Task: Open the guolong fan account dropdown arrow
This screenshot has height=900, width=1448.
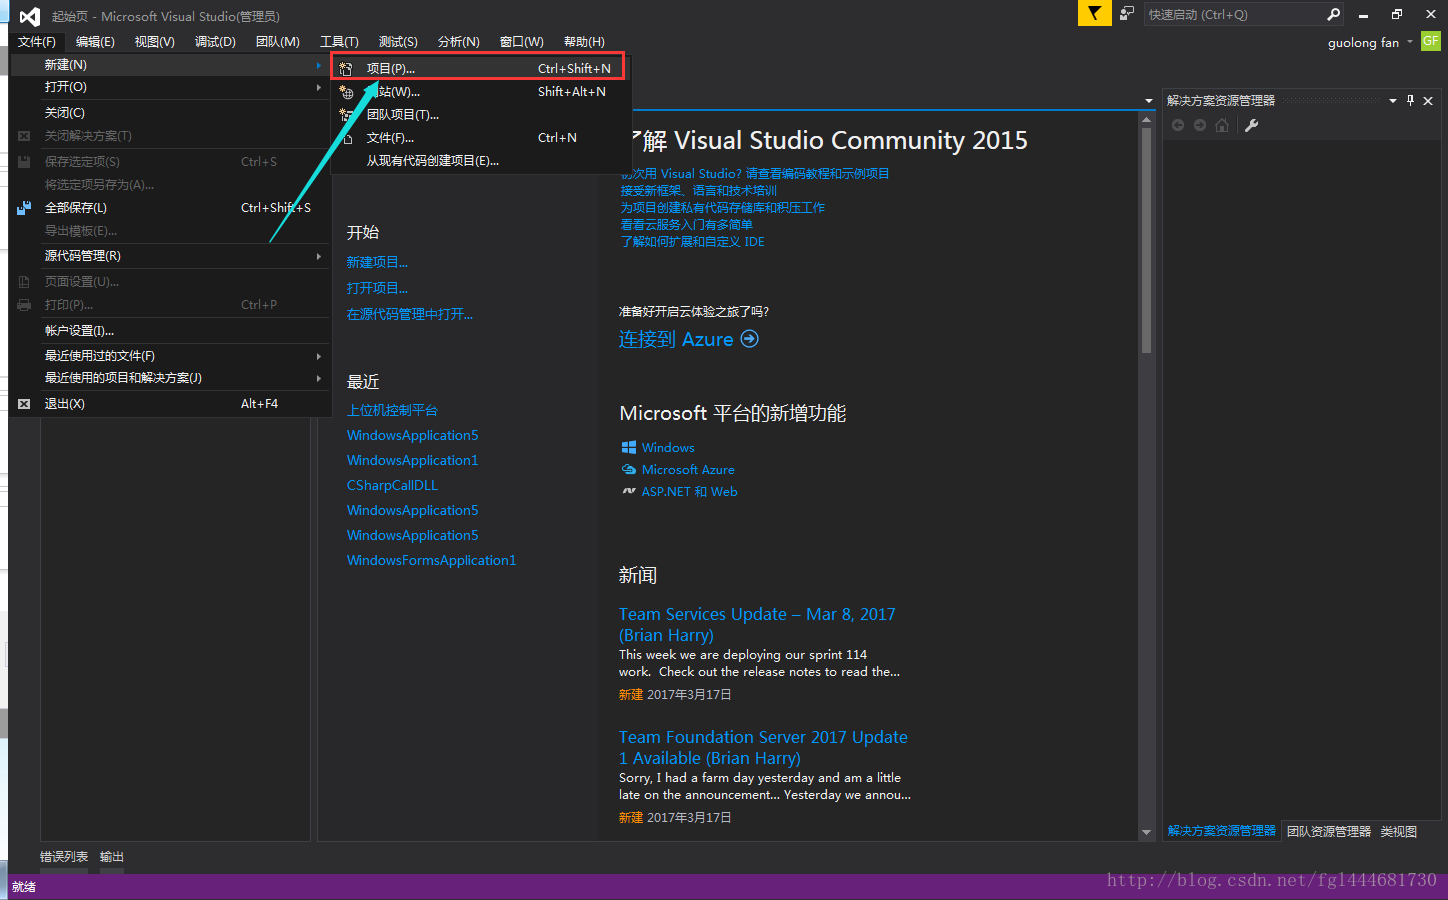Action: [1410, 42]
